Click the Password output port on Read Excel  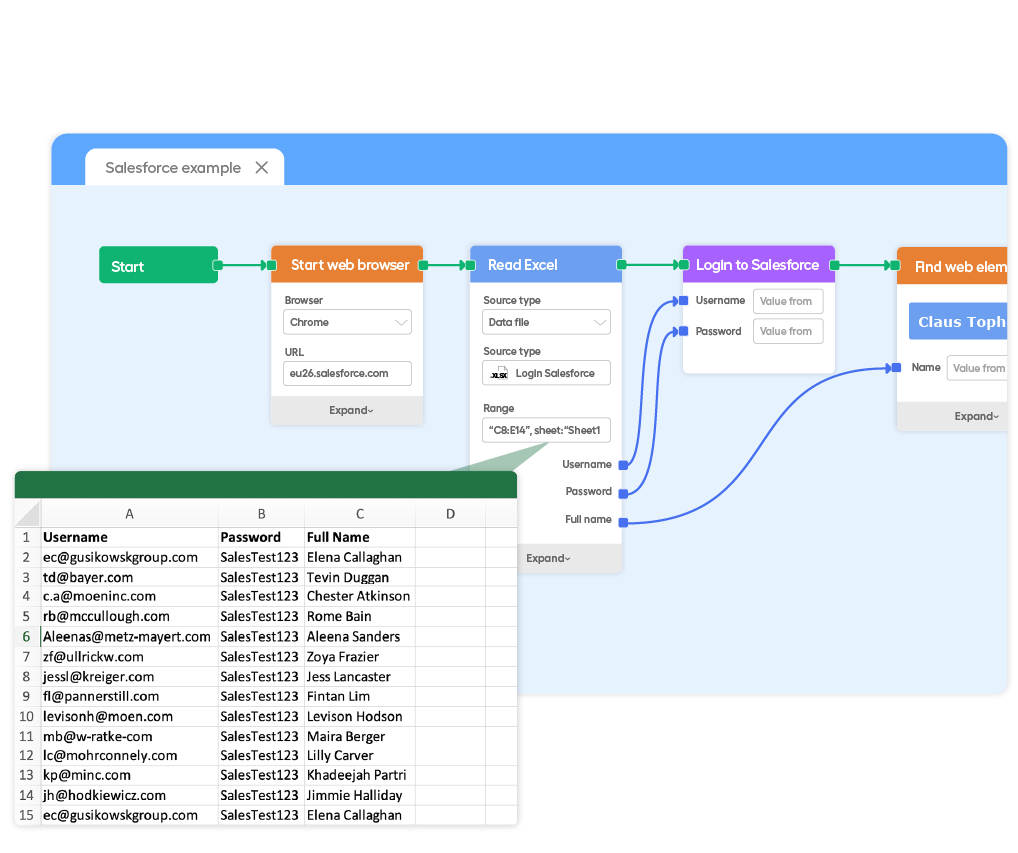[x=623, y=491]
